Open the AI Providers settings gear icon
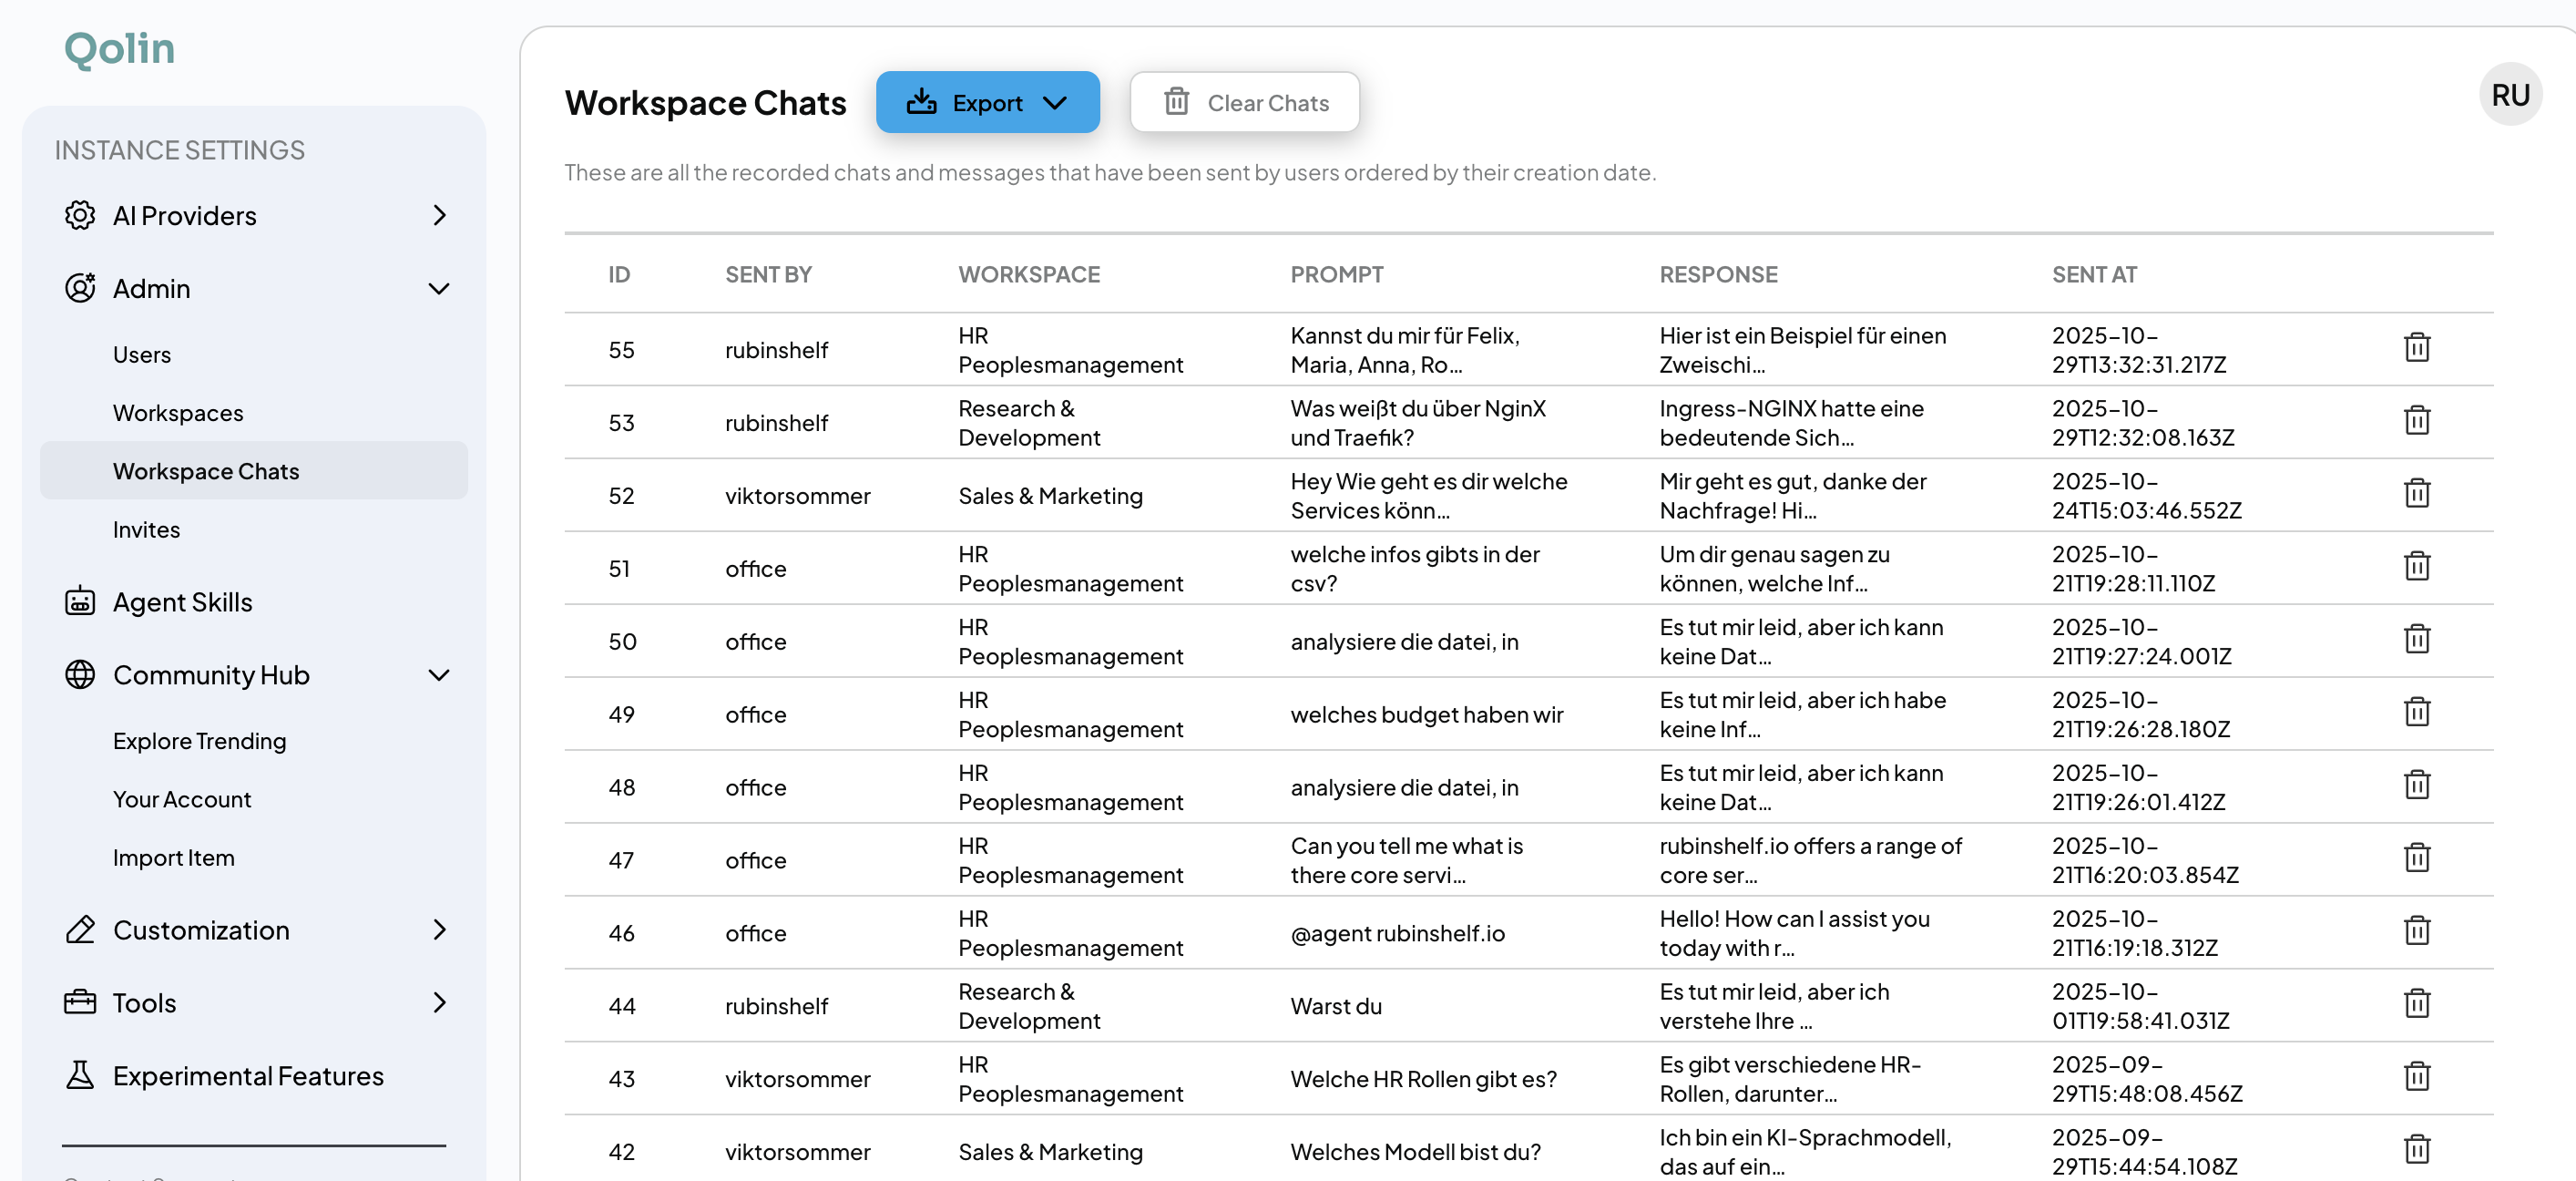The width and height of the screenshot is (2576, 1181). 79,215
